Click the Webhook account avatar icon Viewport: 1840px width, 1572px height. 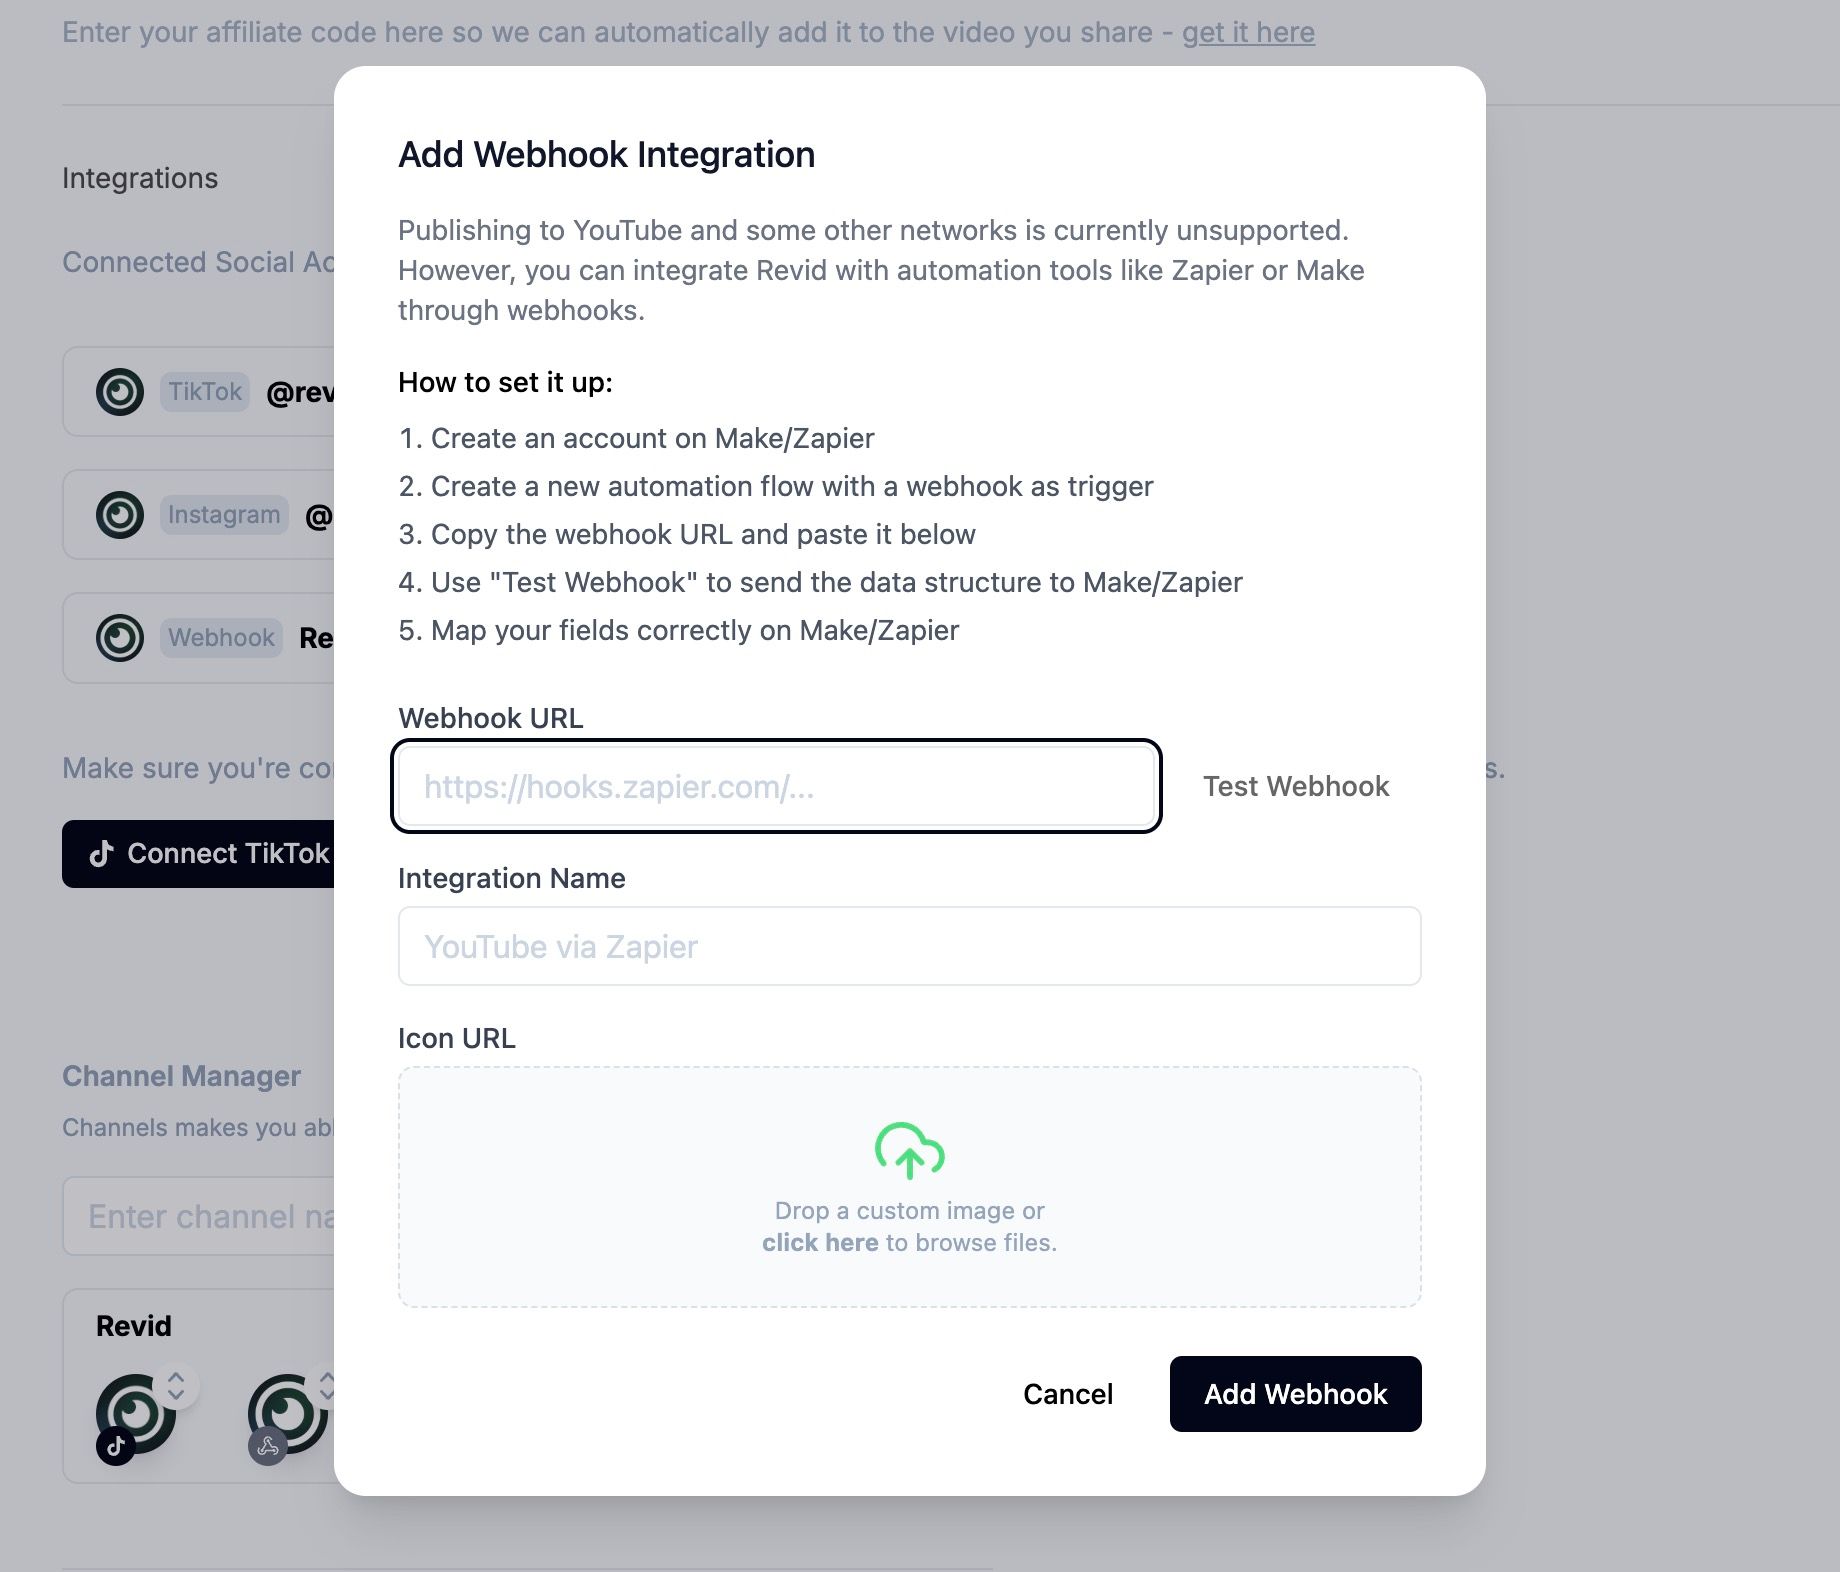pos(120,638)
